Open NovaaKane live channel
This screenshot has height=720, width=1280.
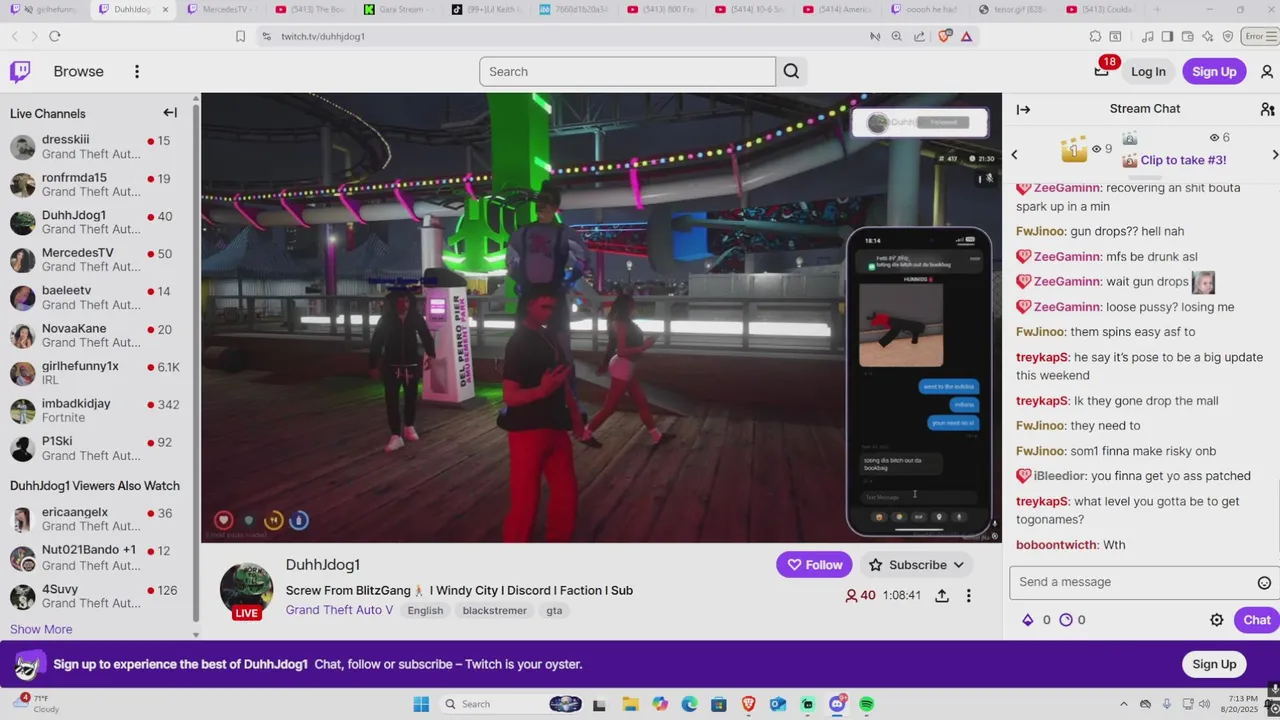coord(99,336)
